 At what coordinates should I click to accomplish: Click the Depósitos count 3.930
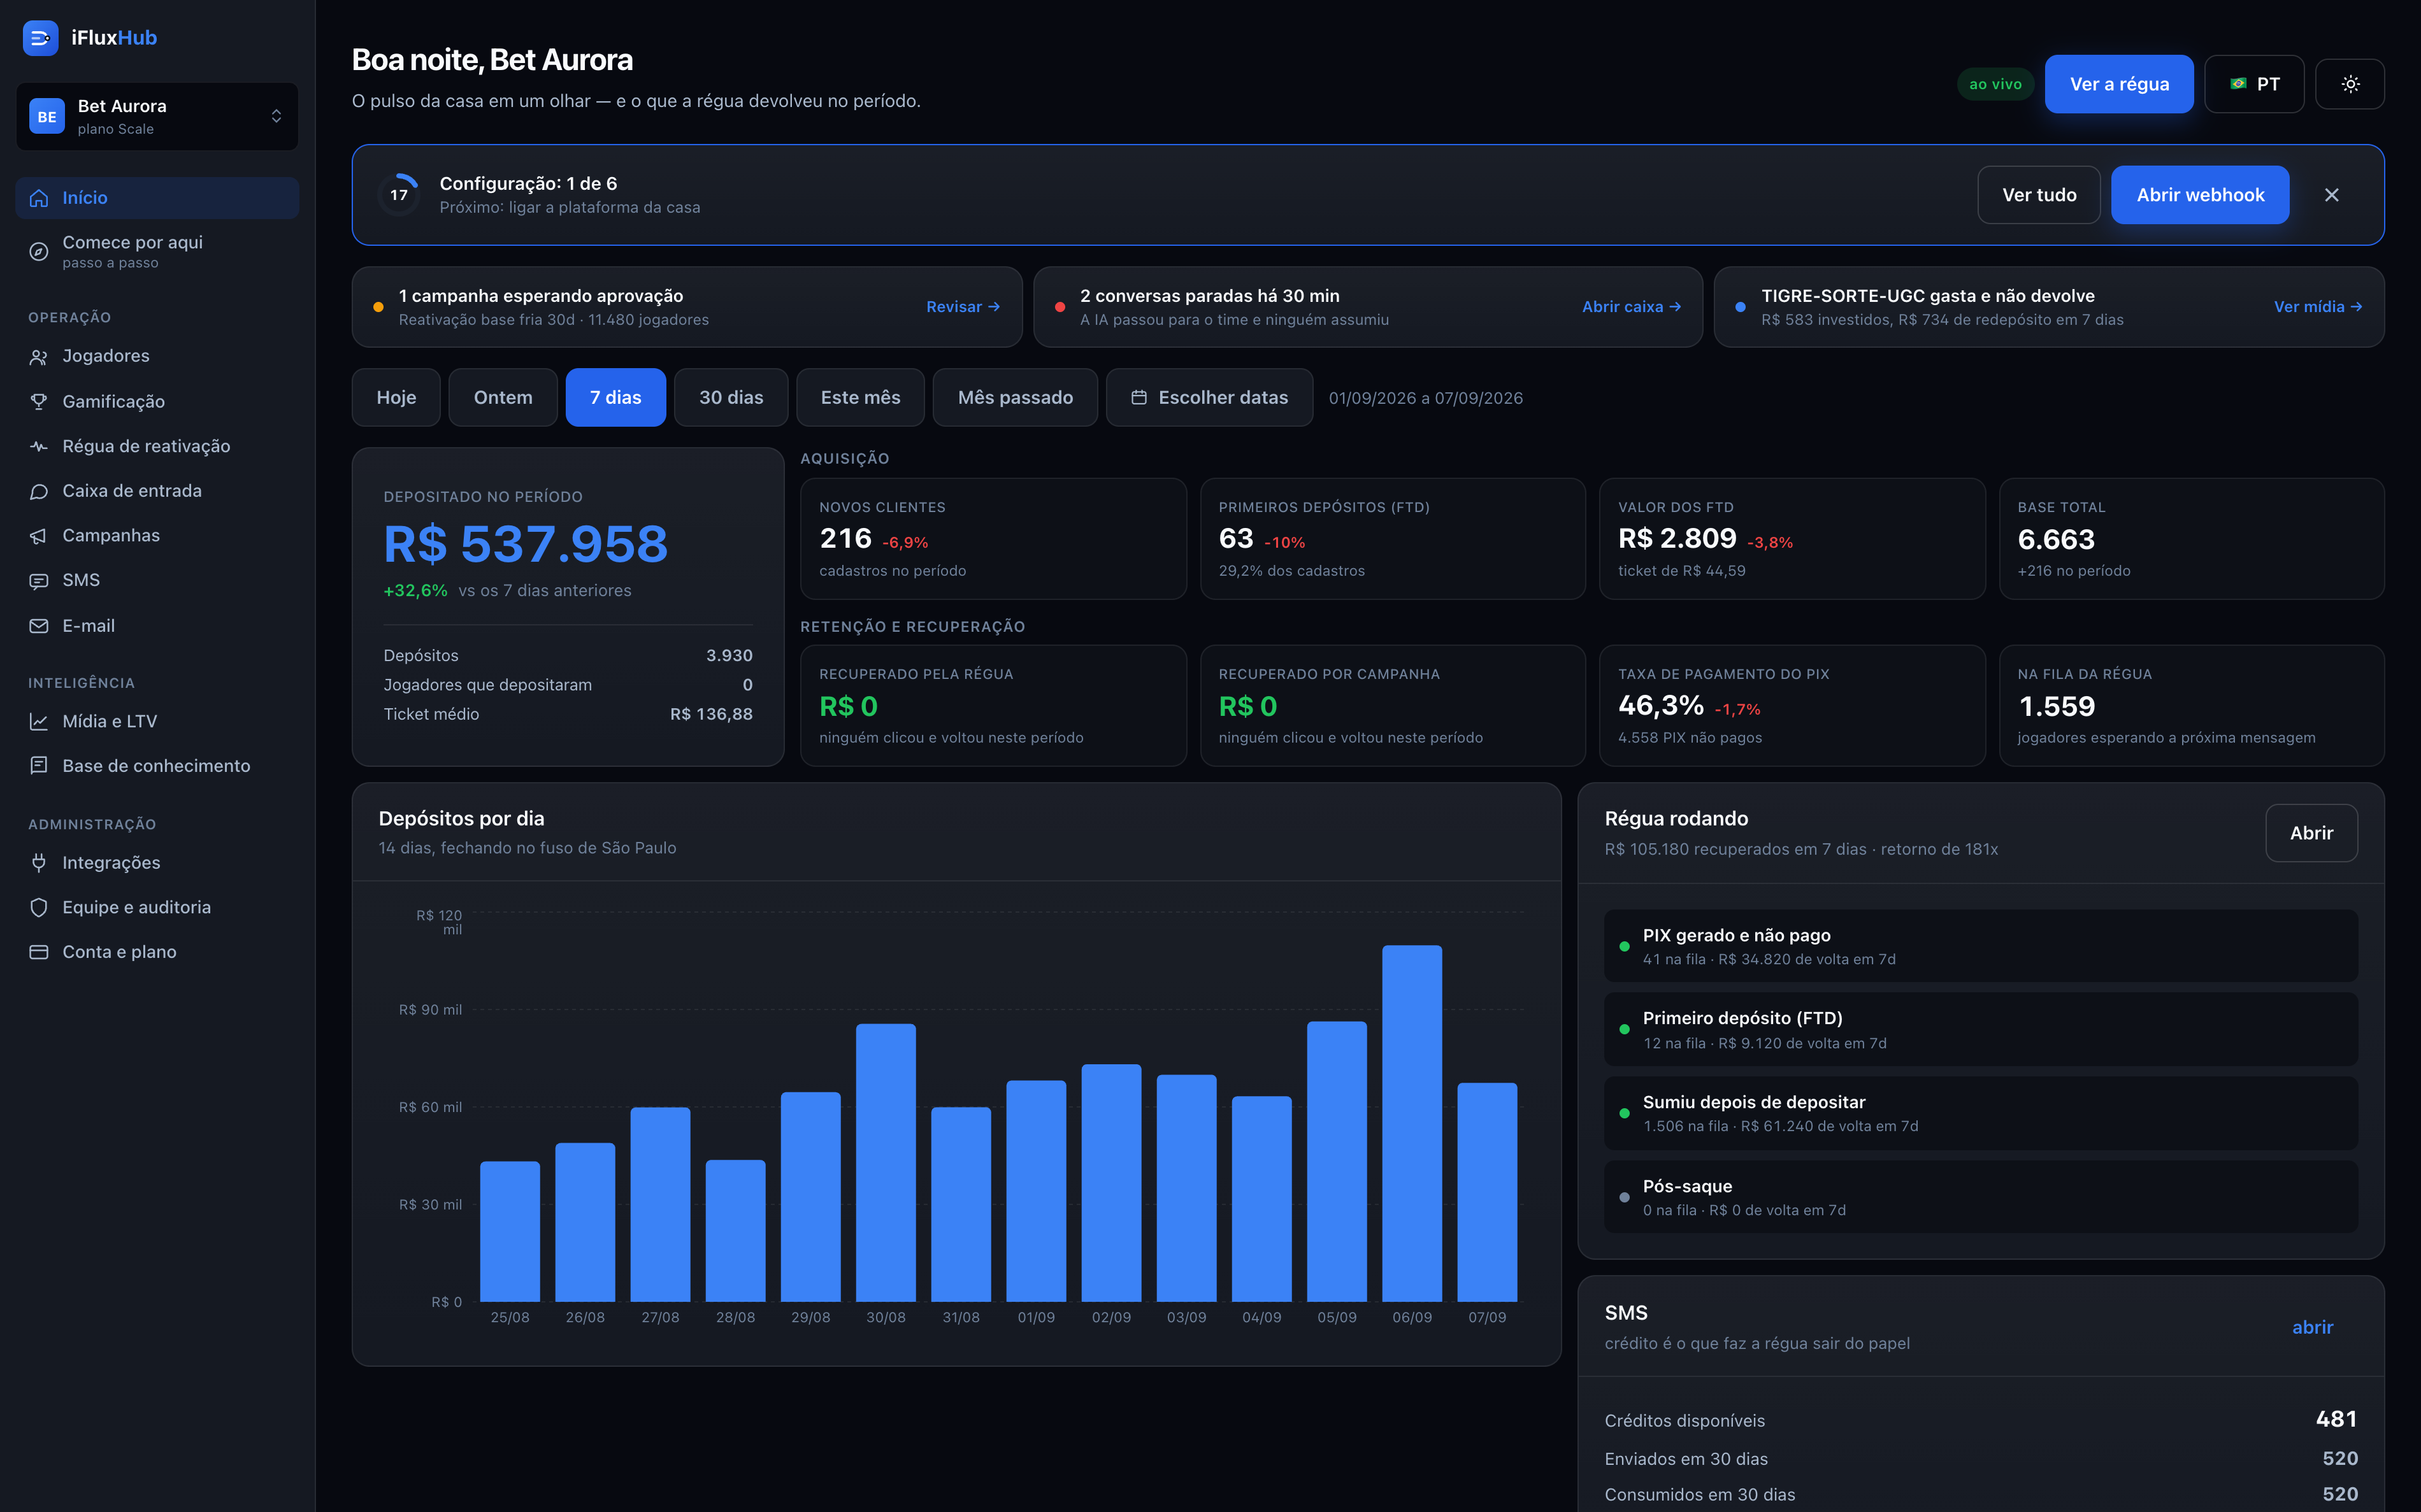tap(729, 656)
